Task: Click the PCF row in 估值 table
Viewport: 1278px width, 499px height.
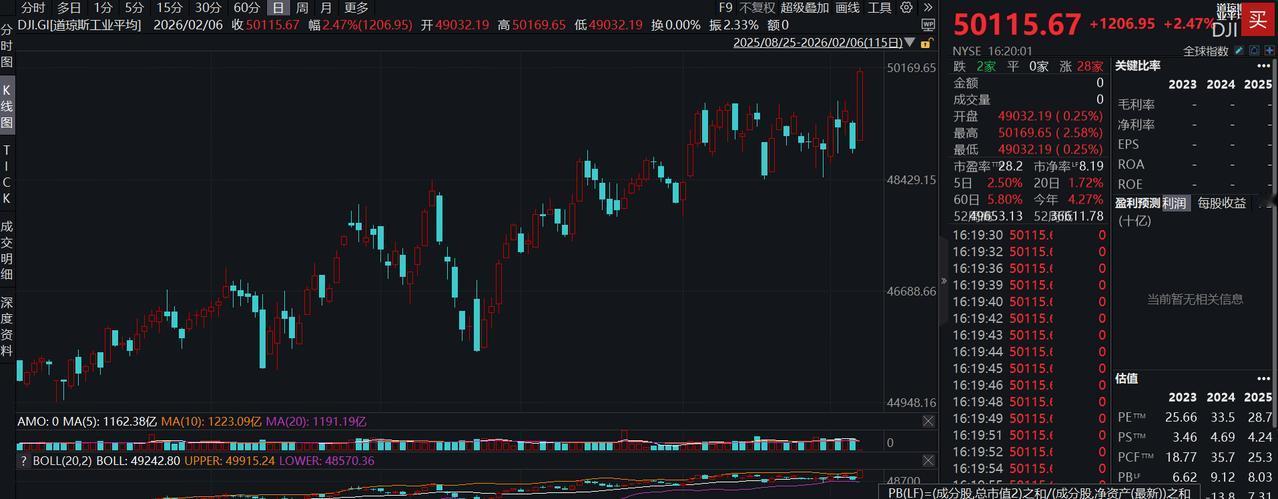Action: pyautogui.click(x=1195, y=456)
